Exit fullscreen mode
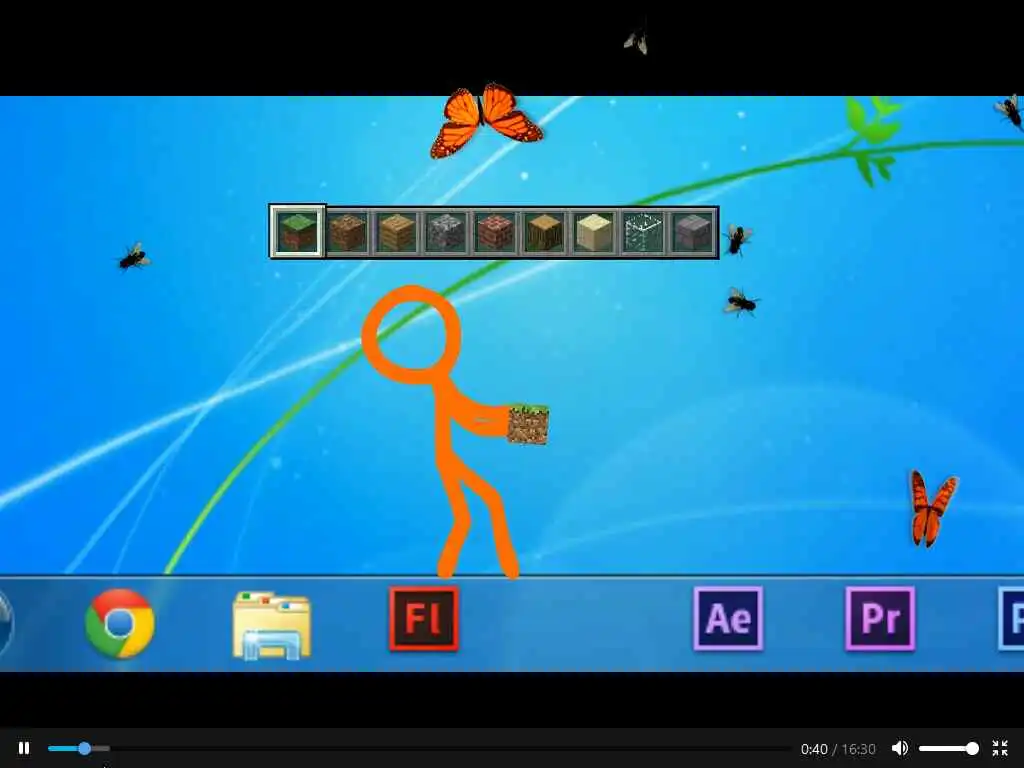 tap(1000, 748)
